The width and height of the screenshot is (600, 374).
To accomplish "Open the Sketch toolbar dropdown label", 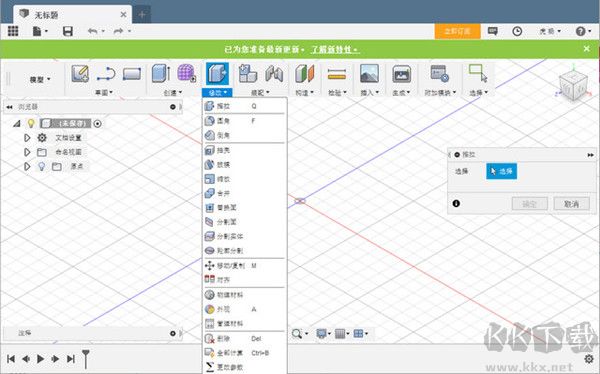I will pyautogui.click(x=104, y=92).
